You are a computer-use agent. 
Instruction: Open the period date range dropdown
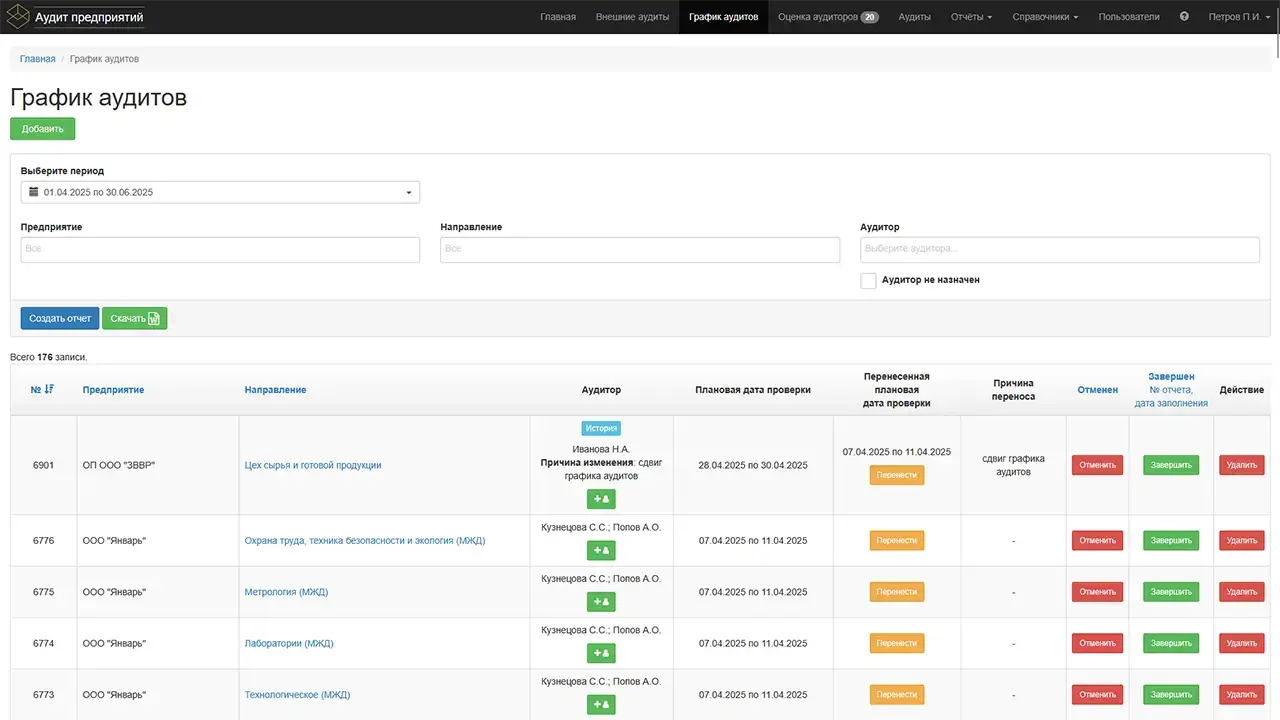coord(220,192)
